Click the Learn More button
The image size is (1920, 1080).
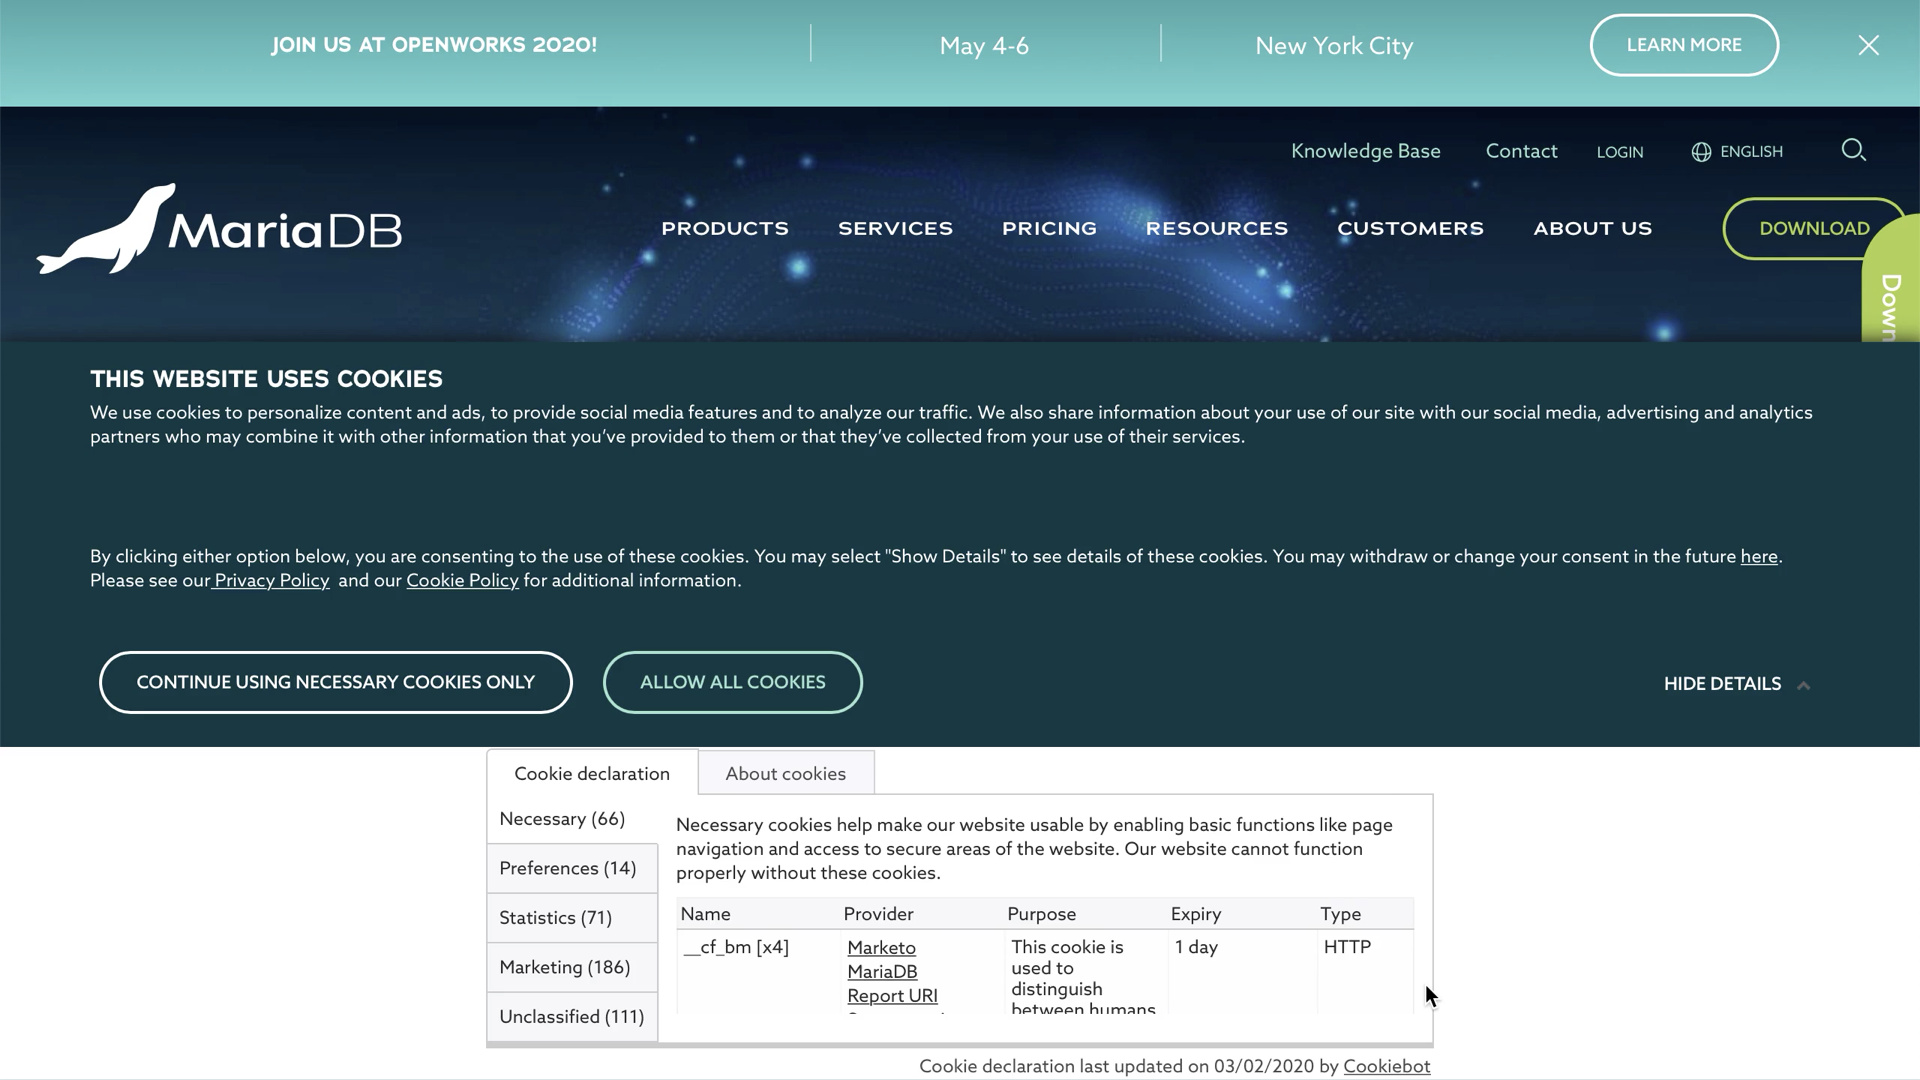coord(1684,45)
